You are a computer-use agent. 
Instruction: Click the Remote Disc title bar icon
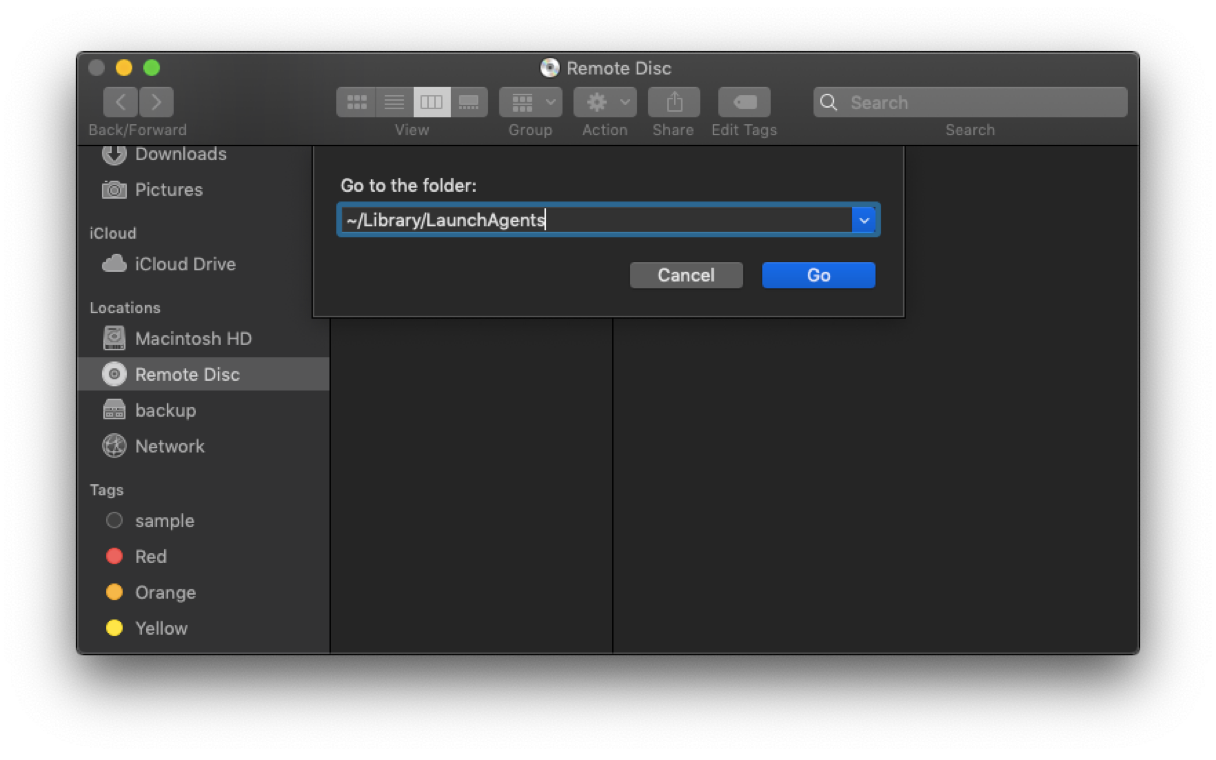tap(550, 68)
